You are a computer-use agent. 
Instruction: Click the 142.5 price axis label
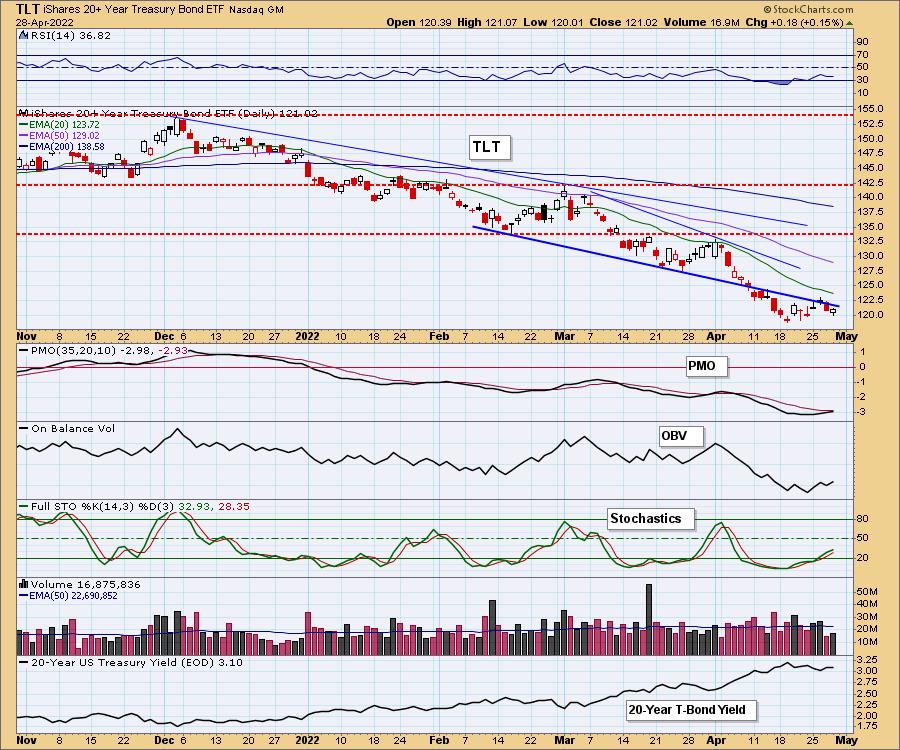pos(870,182)
